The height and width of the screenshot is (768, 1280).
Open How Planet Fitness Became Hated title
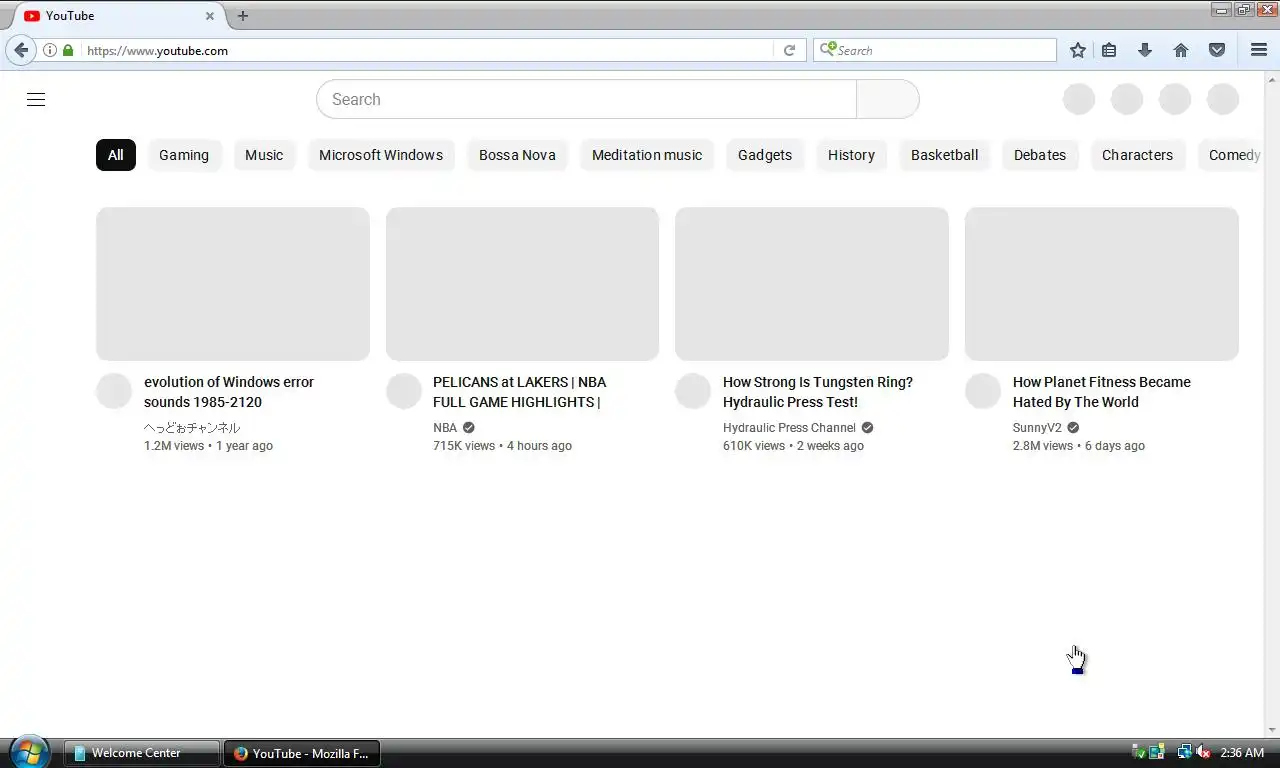[x=1102, y=392]
